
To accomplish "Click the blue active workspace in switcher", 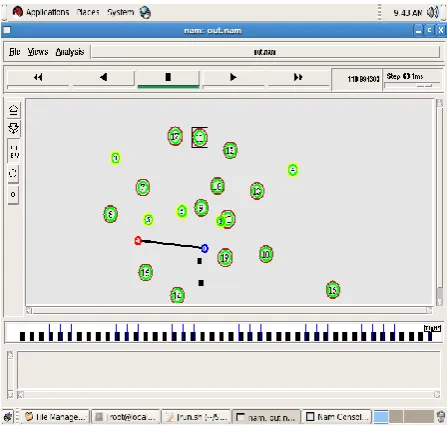I will pos(381,417).
